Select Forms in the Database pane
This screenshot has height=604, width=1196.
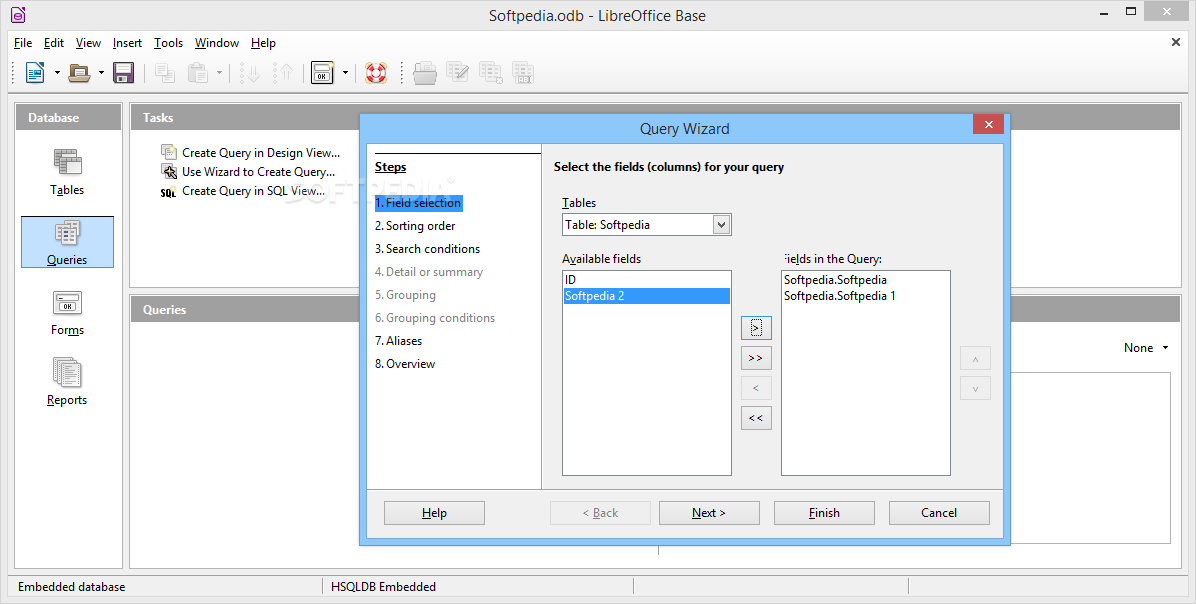click(67, 313)
